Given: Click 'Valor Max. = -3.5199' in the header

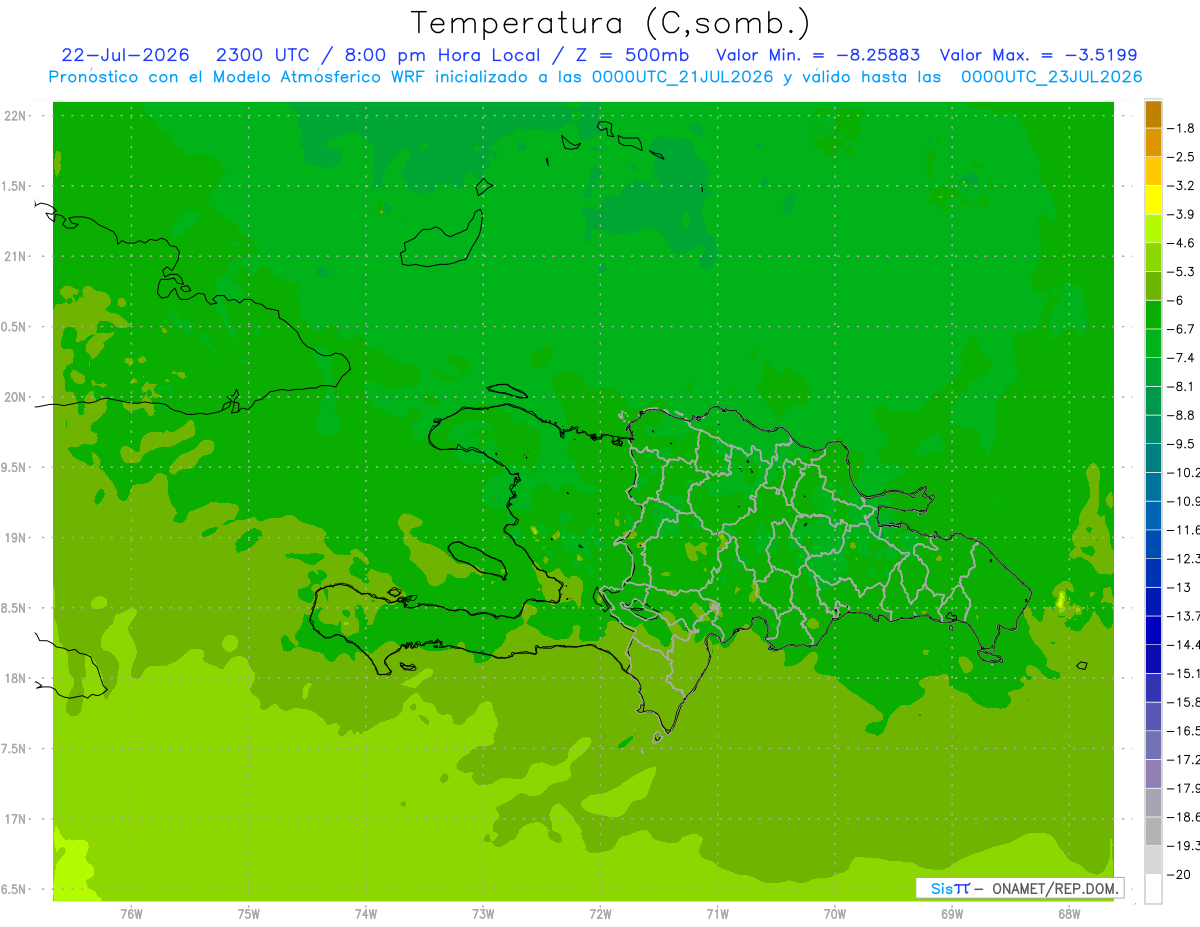Looking at the screenshot, I should click(x=1038, y=55).
